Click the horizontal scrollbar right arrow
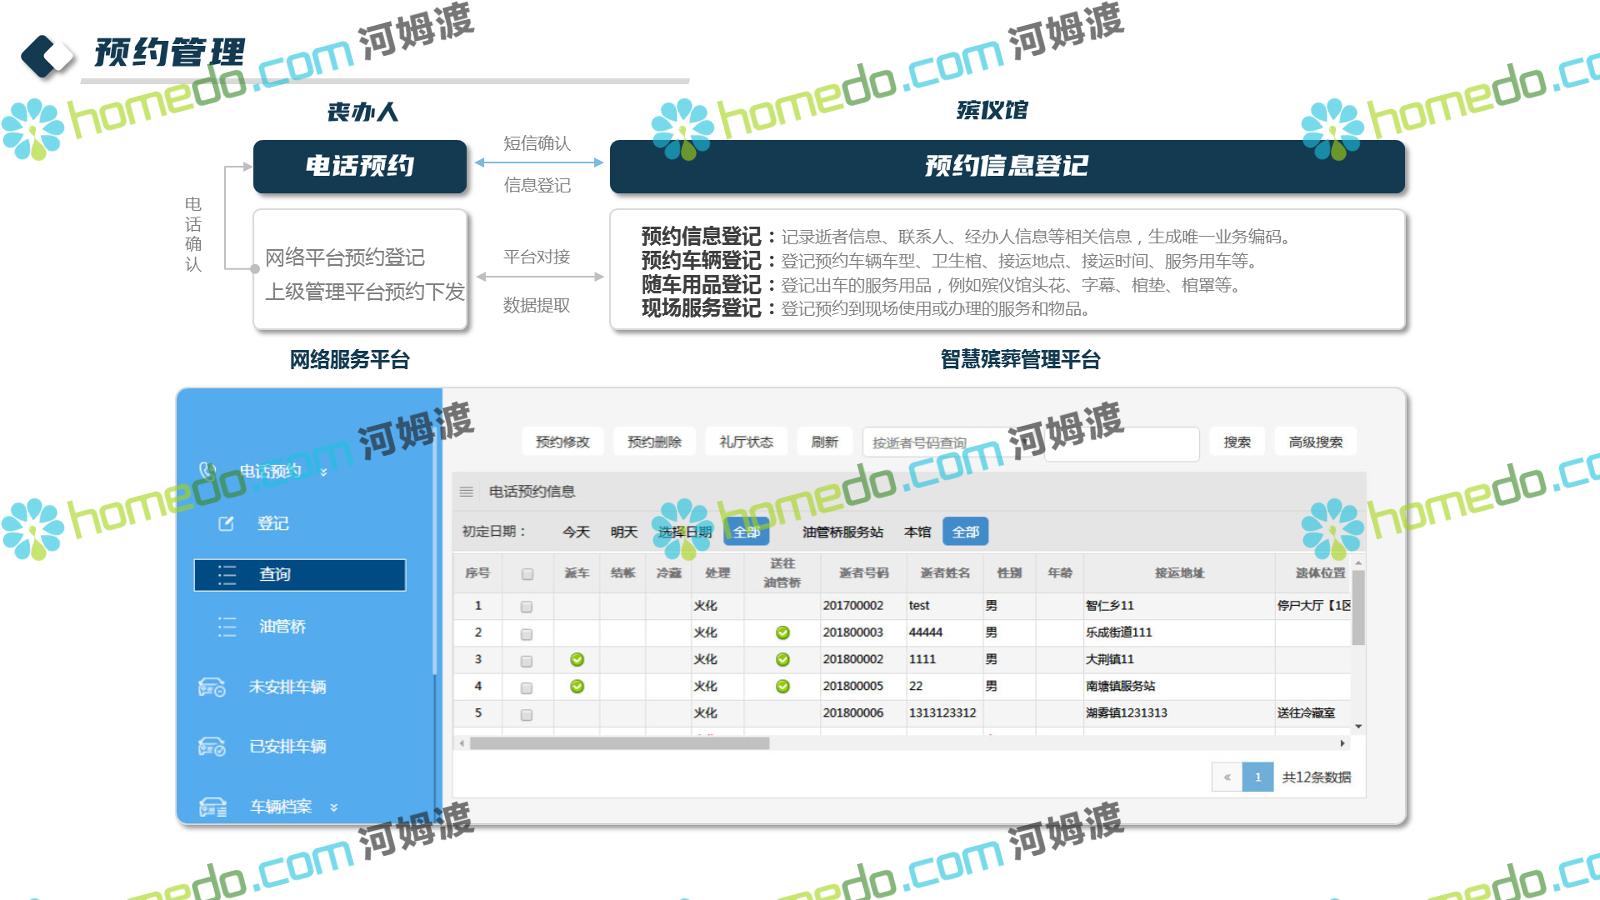This screenshot has height=900, width=1600. (1342, 743)
